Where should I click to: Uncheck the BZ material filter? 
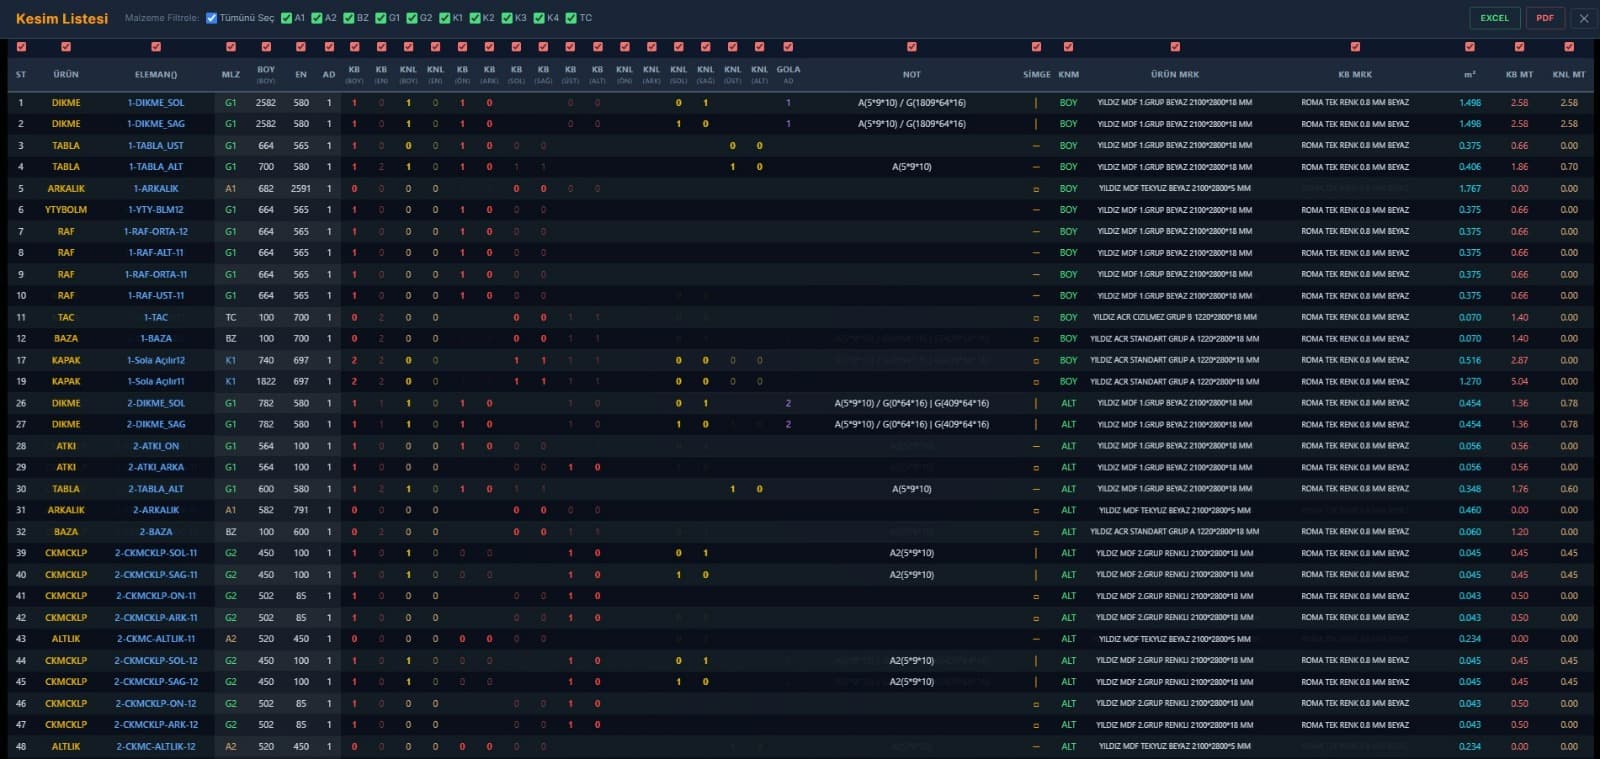click(x=349, y=18)
